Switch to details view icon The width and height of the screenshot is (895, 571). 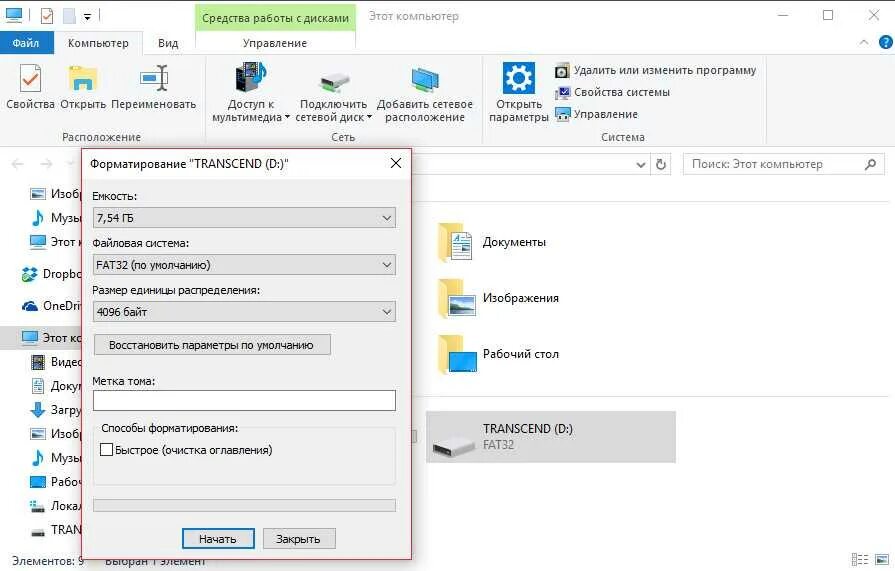click(x=860, y=560)
